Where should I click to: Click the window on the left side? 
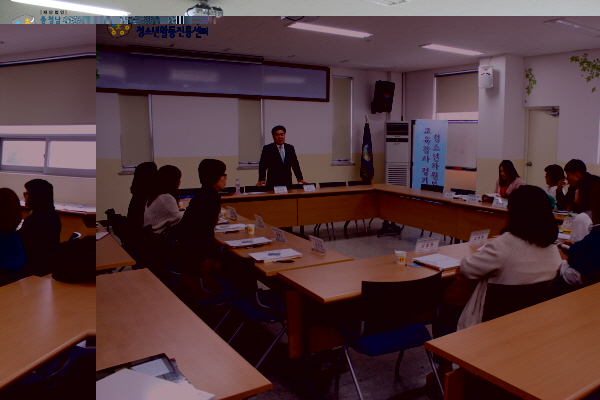click(x=48, y=153)
